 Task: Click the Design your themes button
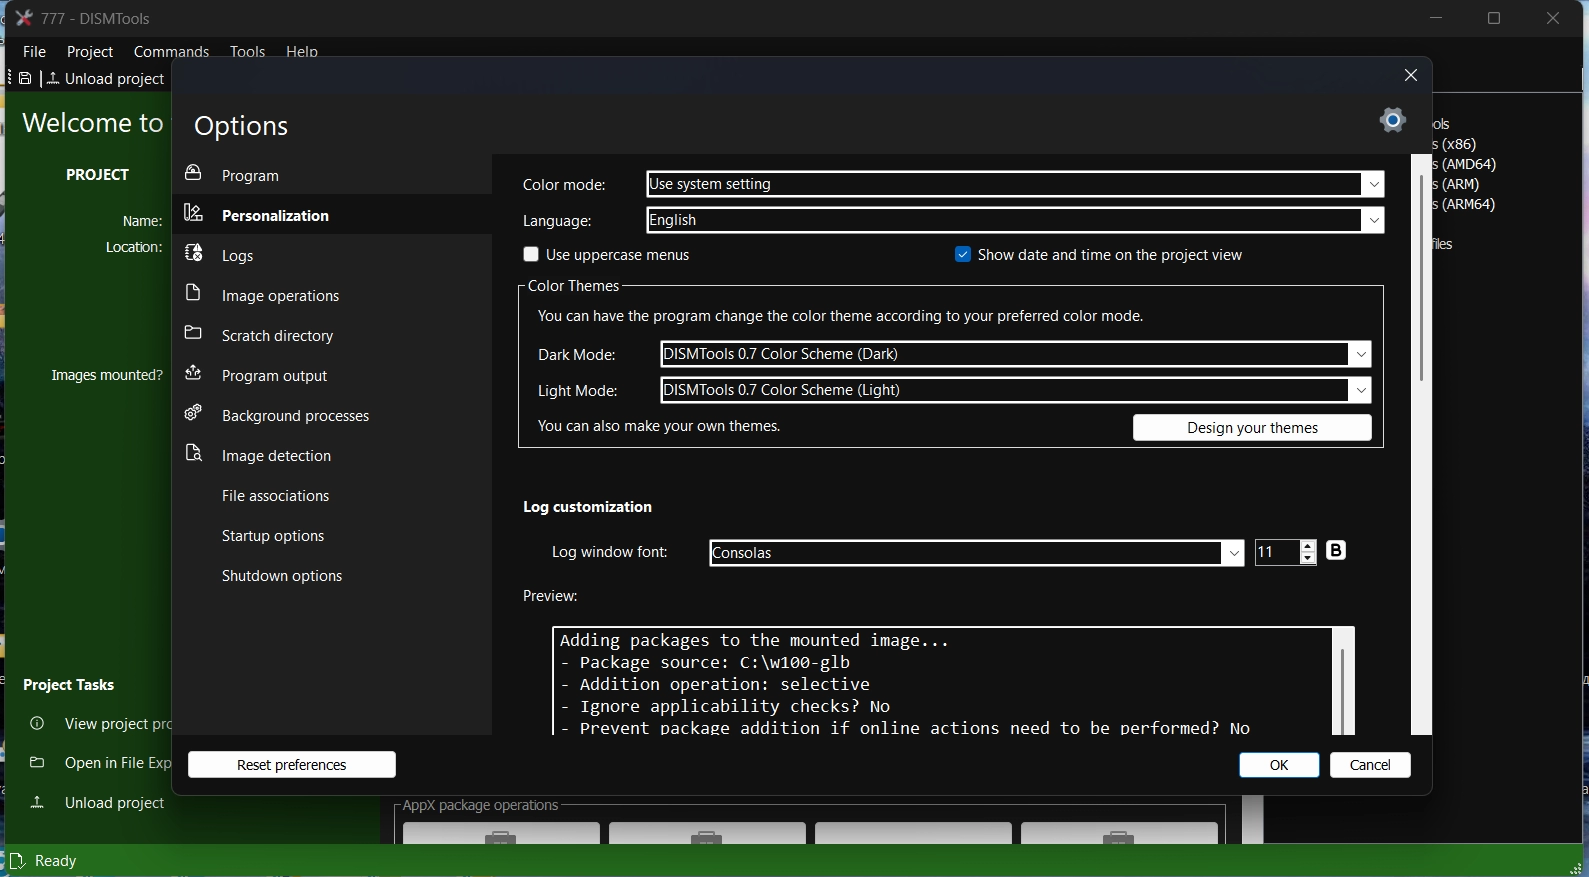1251,428
